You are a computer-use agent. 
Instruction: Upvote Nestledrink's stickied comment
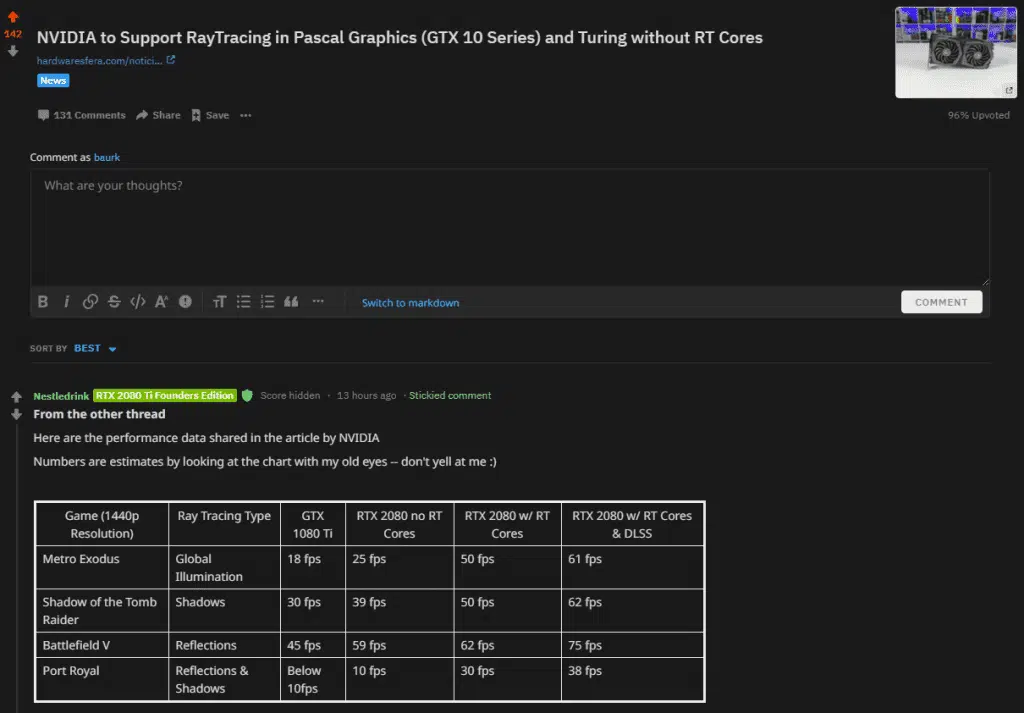tap(16, 396)
